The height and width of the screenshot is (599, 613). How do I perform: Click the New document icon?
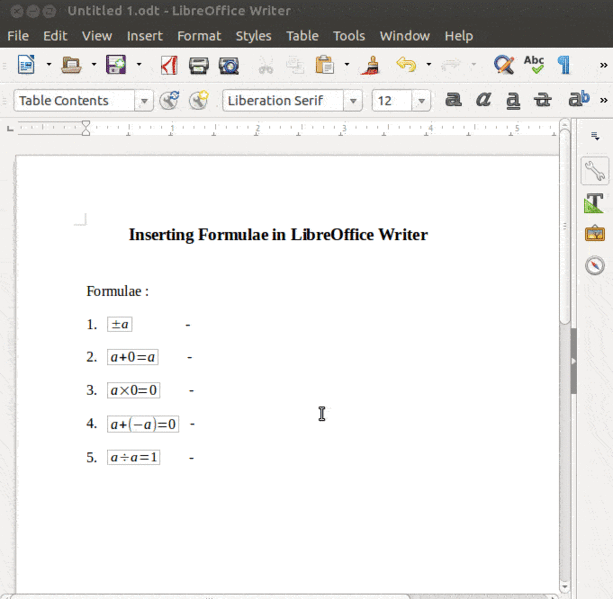(x=26, y=65)
